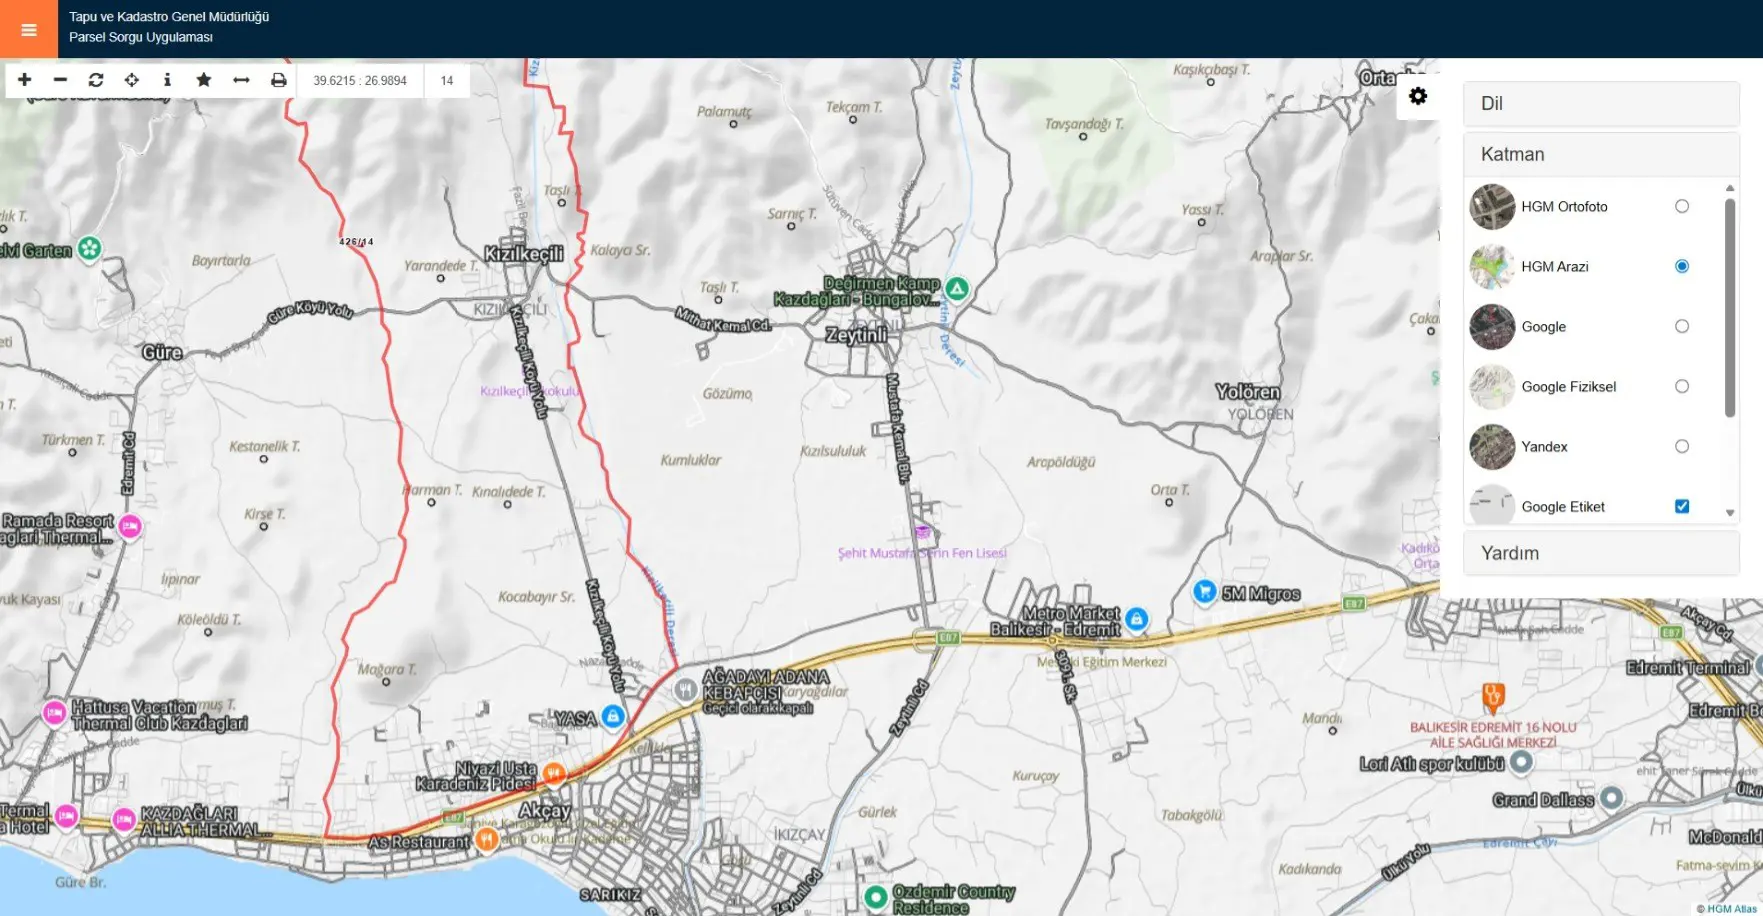Click the Metro Market marker icon

pyautogui.click(x=1137, y=619)
